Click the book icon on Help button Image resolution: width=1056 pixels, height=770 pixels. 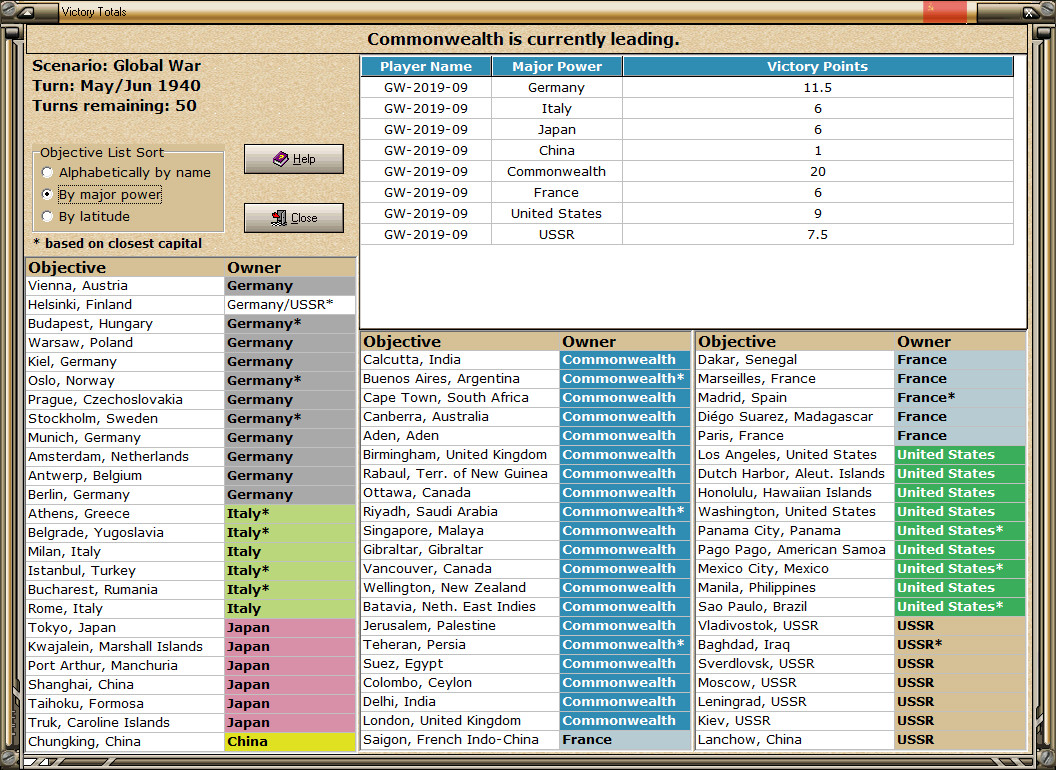pyautogui.click(x=280, y=159)
